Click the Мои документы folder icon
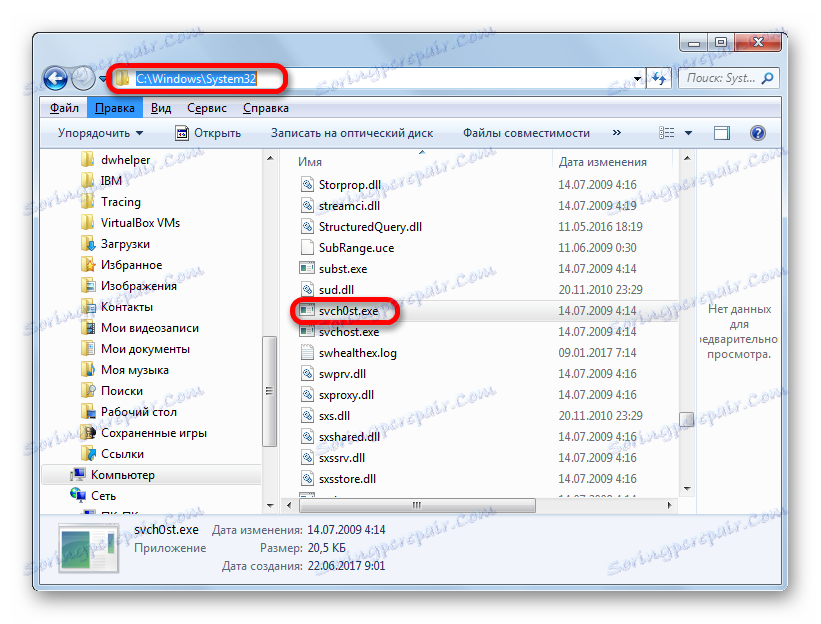Screen dimensions: 821x624 click(x=88, y=349)
